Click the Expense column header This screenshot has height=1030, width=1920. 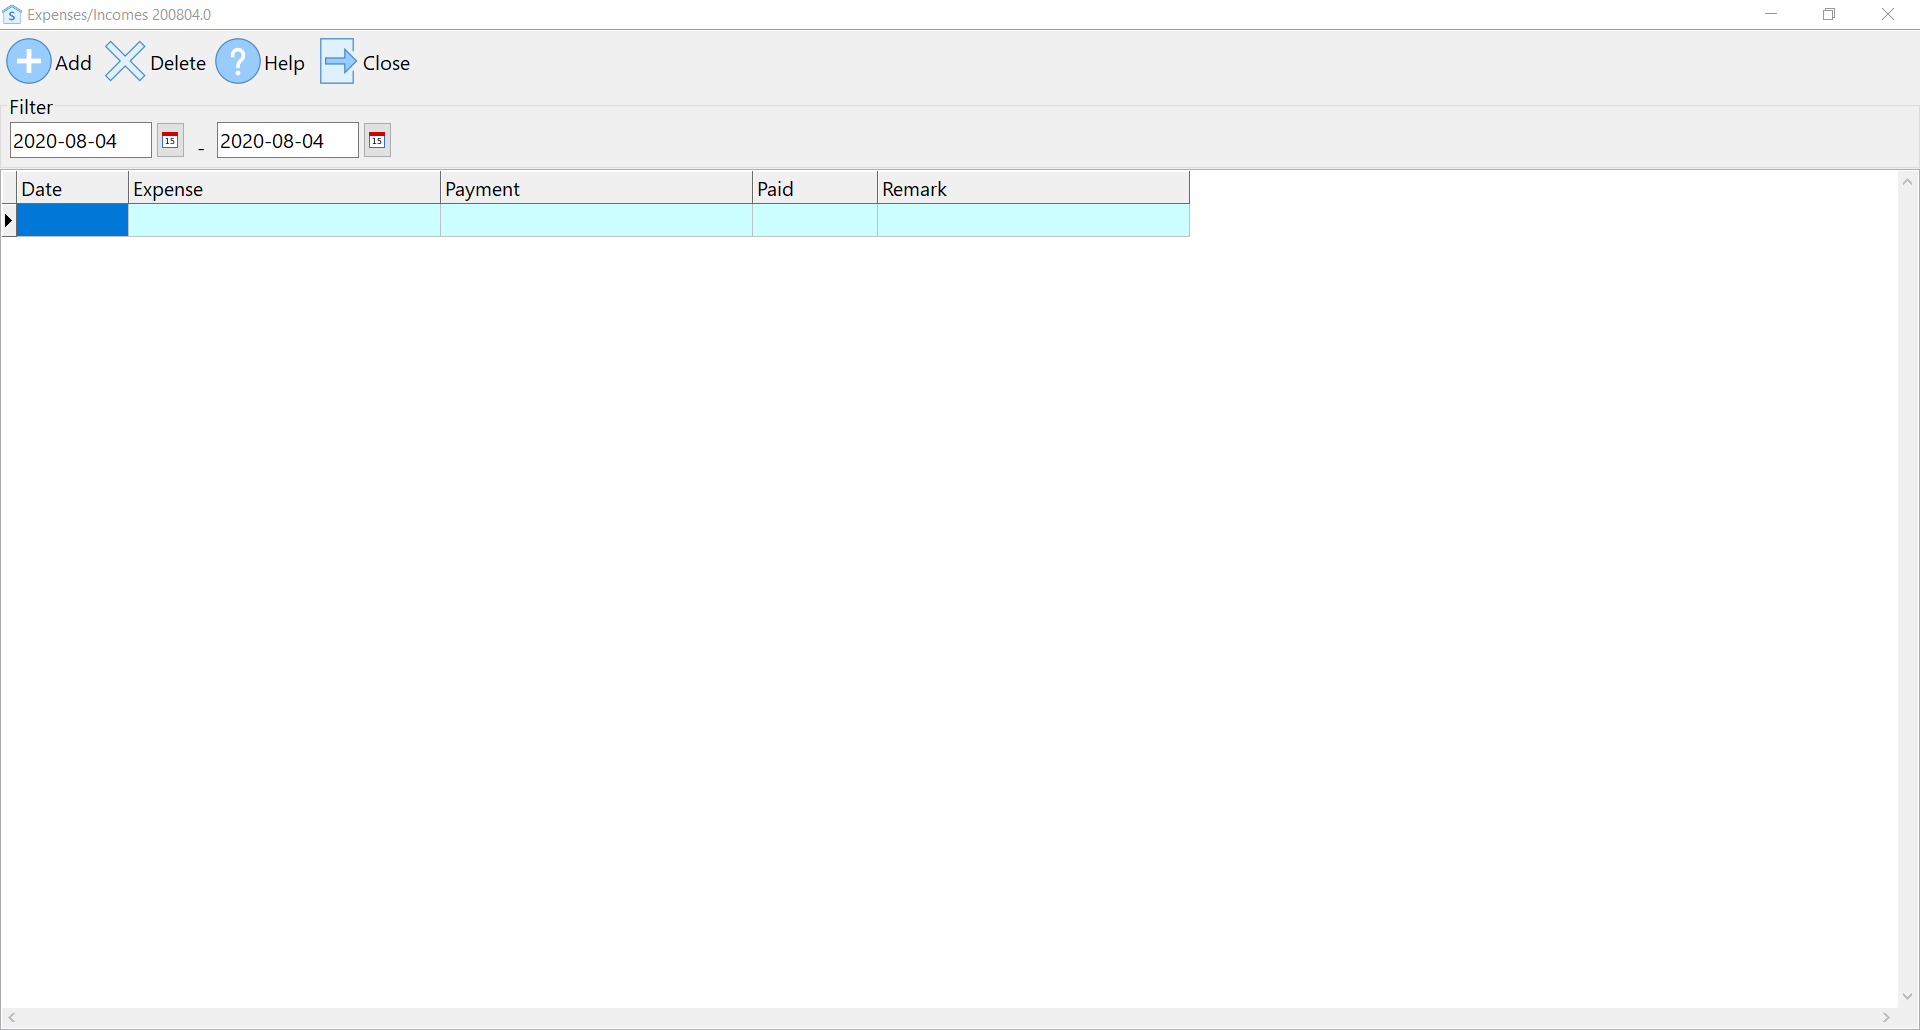(x=285, y=188)
